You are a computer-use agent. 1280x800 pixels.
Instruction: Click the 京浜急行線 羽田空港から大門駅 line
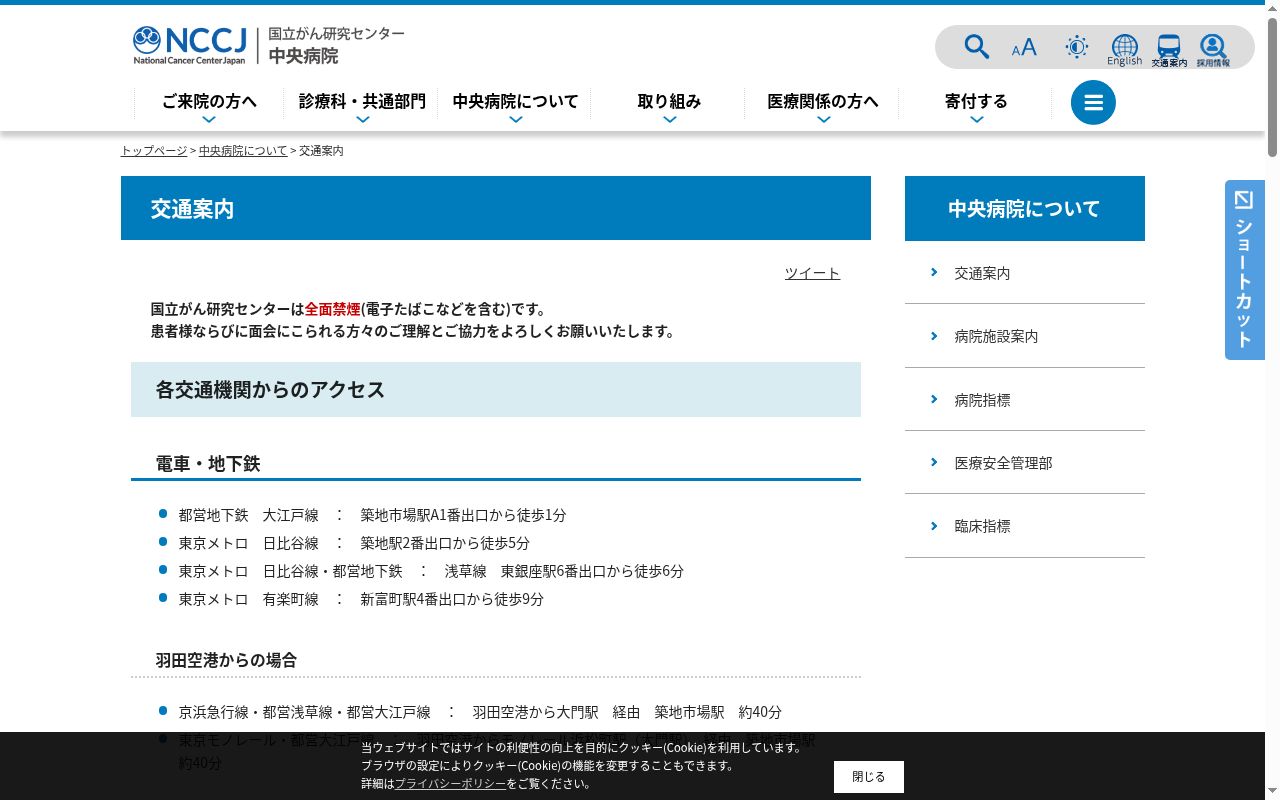480,712
